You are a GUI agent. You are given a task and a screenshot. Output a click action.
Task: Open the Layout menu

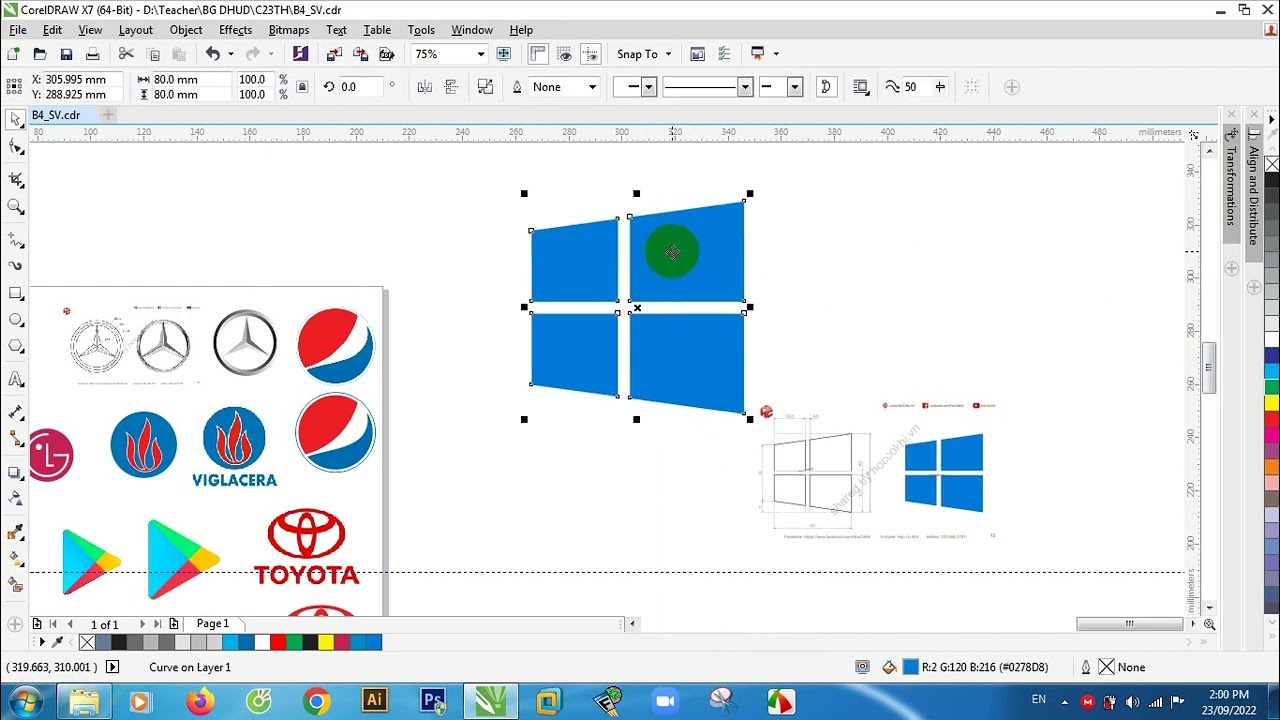pyautogui.click(x=136, y=30)
